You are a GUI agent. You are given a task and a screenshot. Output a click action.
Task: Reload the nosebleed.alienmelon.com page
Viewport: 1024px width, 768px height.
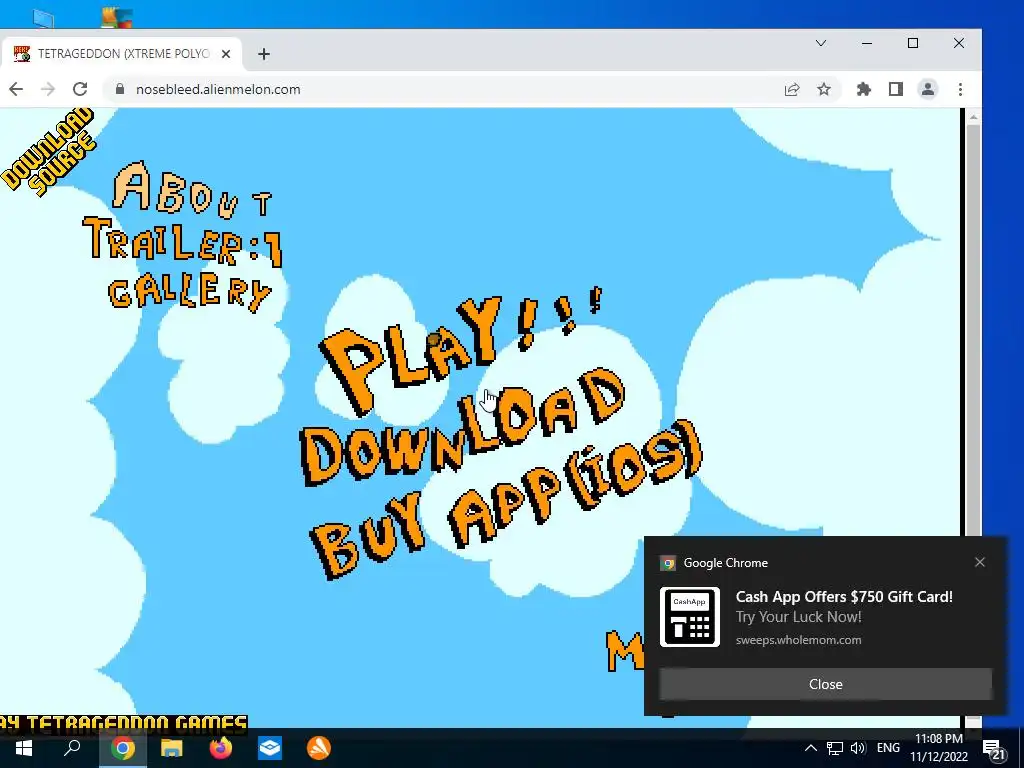click(x=80, y=89)
